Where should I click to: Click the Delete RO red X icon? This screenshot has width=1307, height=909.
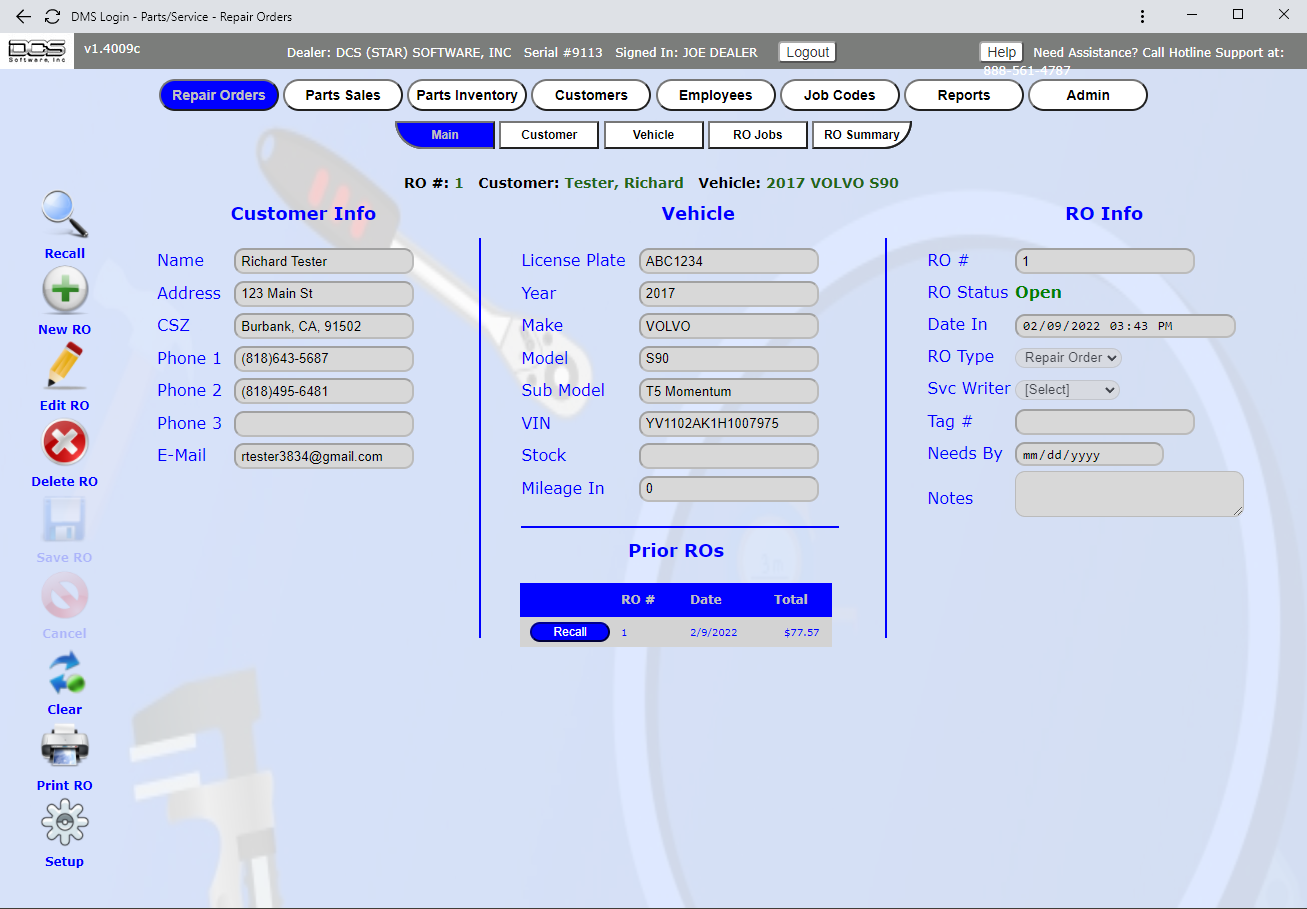click(65, 443)
